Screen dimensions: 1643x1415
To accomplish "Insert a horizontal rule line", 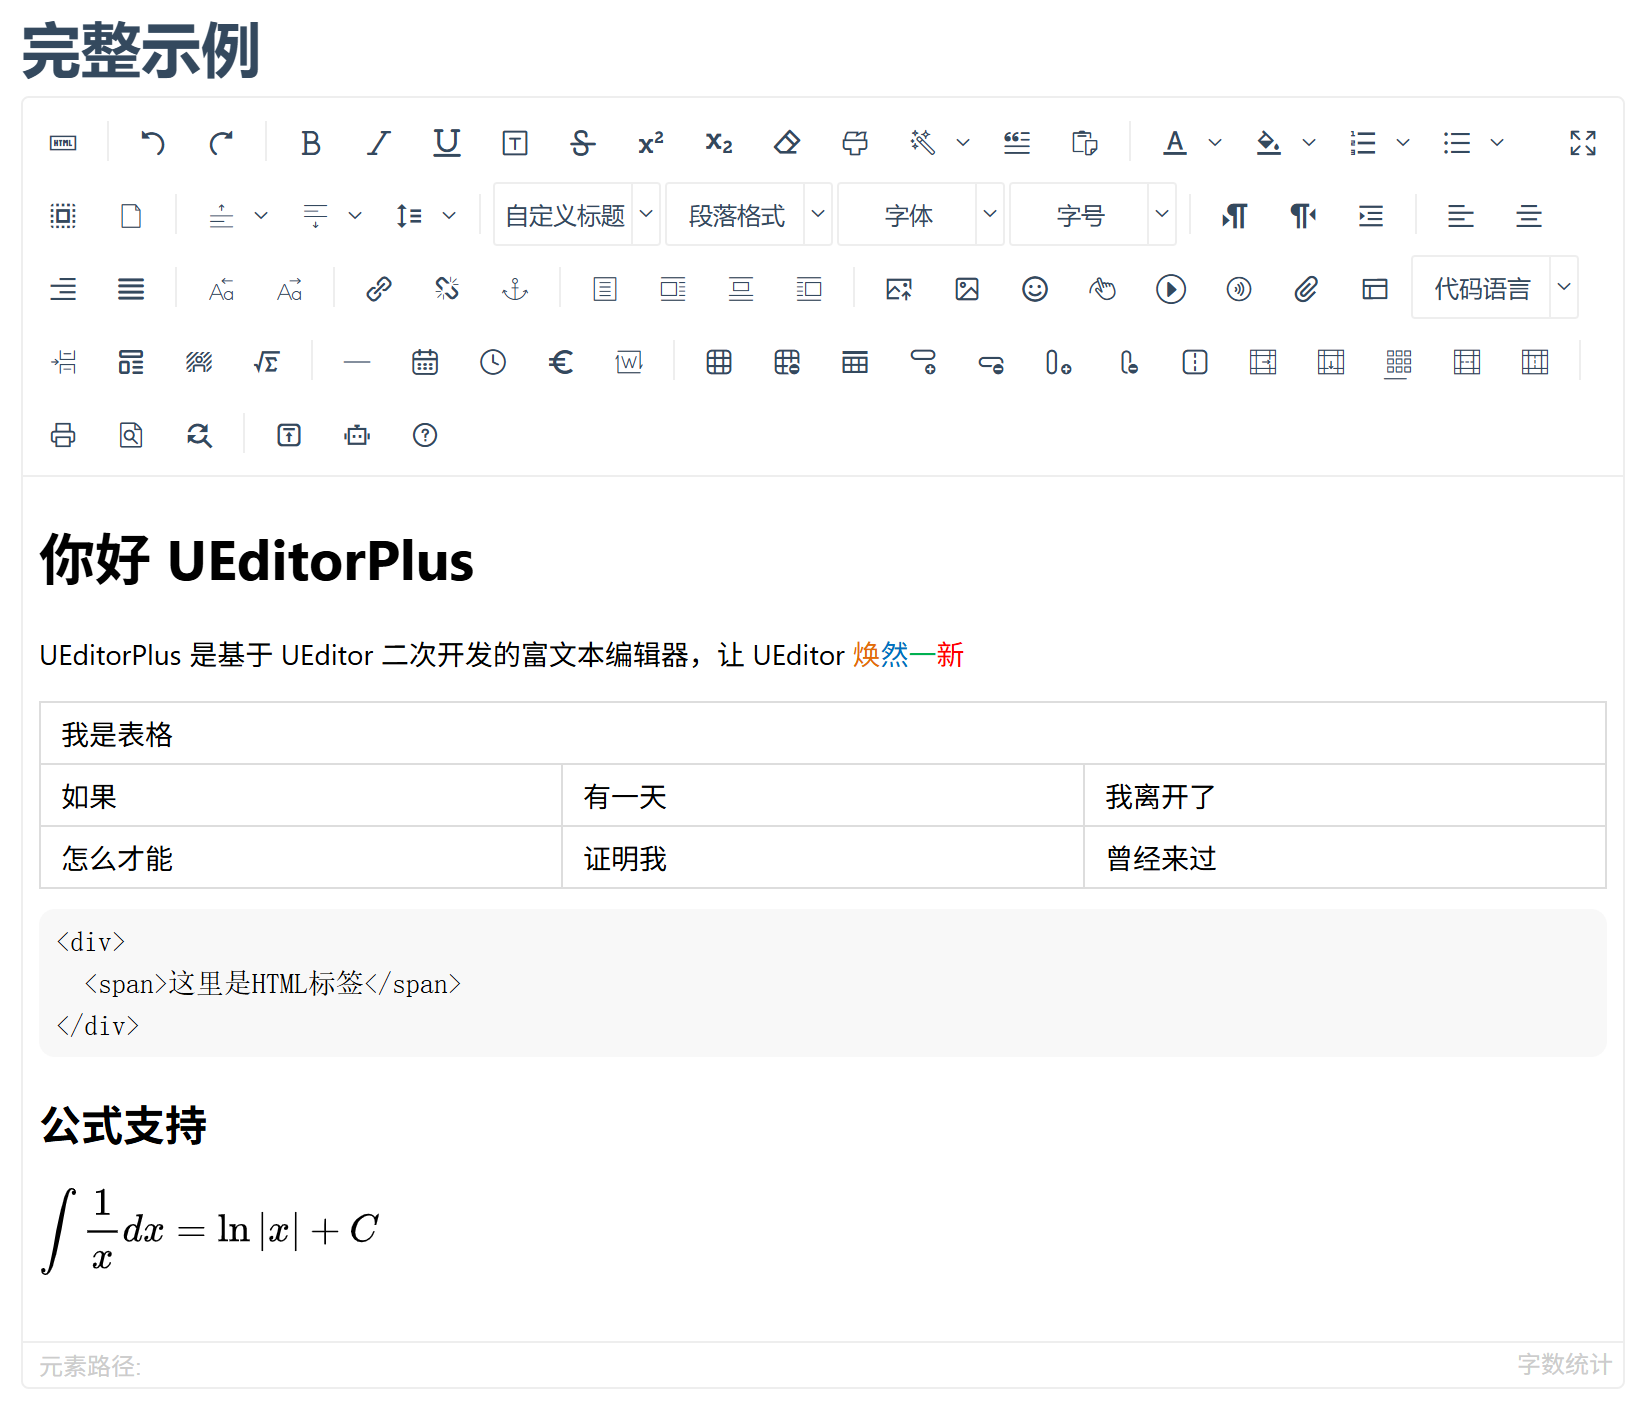I will pyautogui.click(x=357, y=362).
